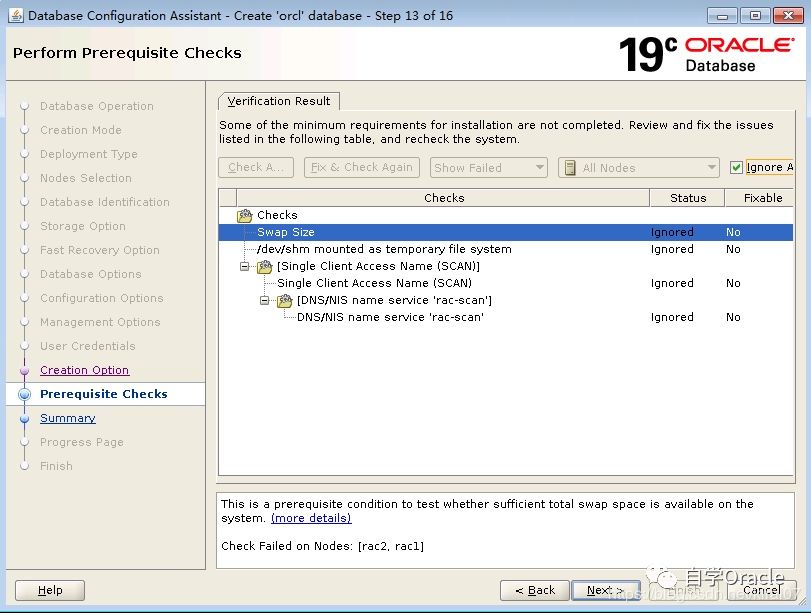811x613 pixels.
Task: Click the Fix & Check Again button
Action: tap(362, 168)
